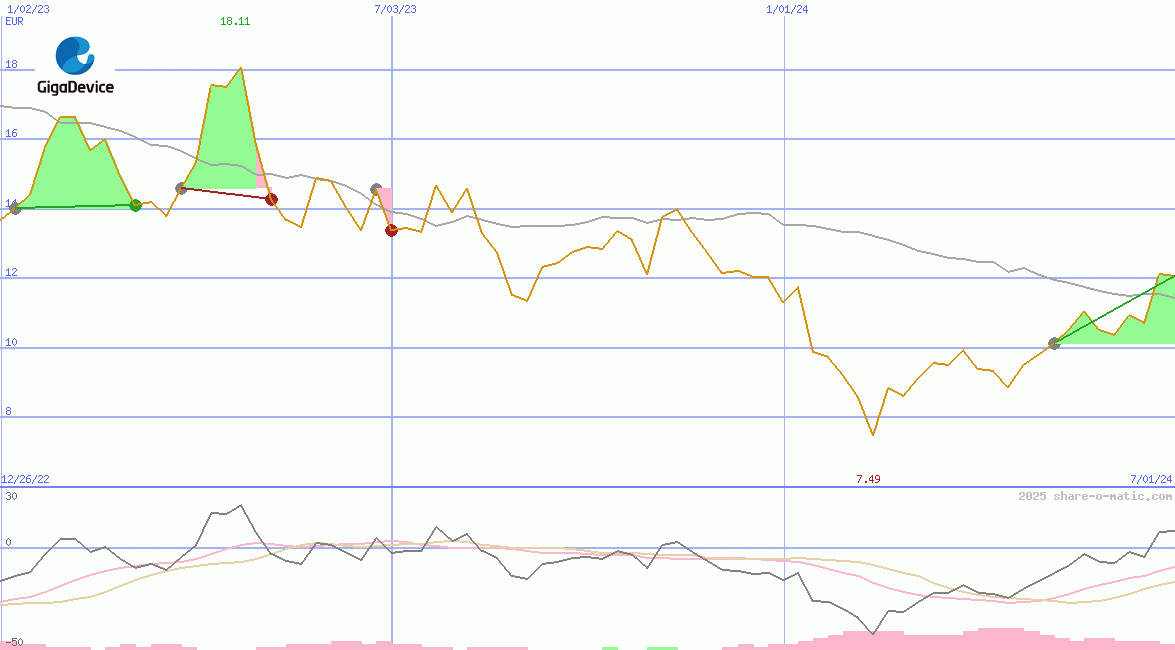The image size is (1175, 650).
Task: Click the gray marker starting the dark-red trend line
Action: pyautogui.click(x=181, y=188)
